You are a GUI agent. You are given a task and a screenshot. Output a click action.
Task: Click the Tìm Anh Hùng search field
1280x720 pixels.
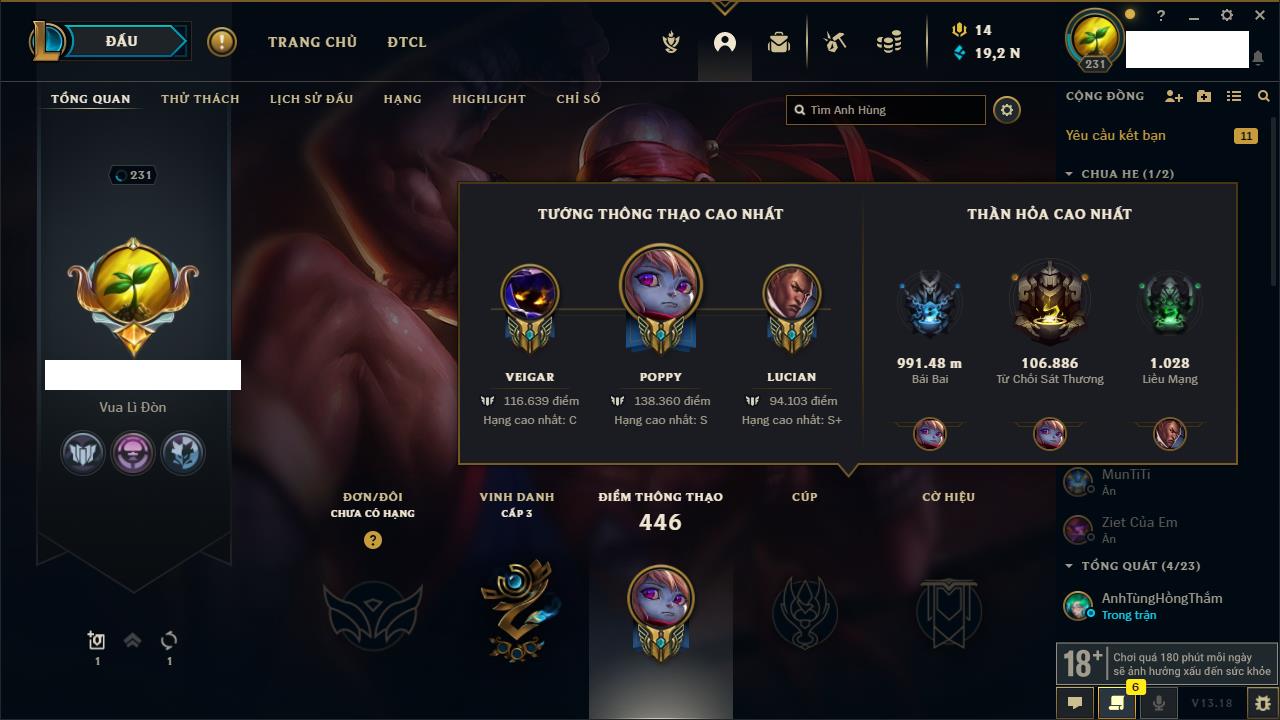click(886, 110)
